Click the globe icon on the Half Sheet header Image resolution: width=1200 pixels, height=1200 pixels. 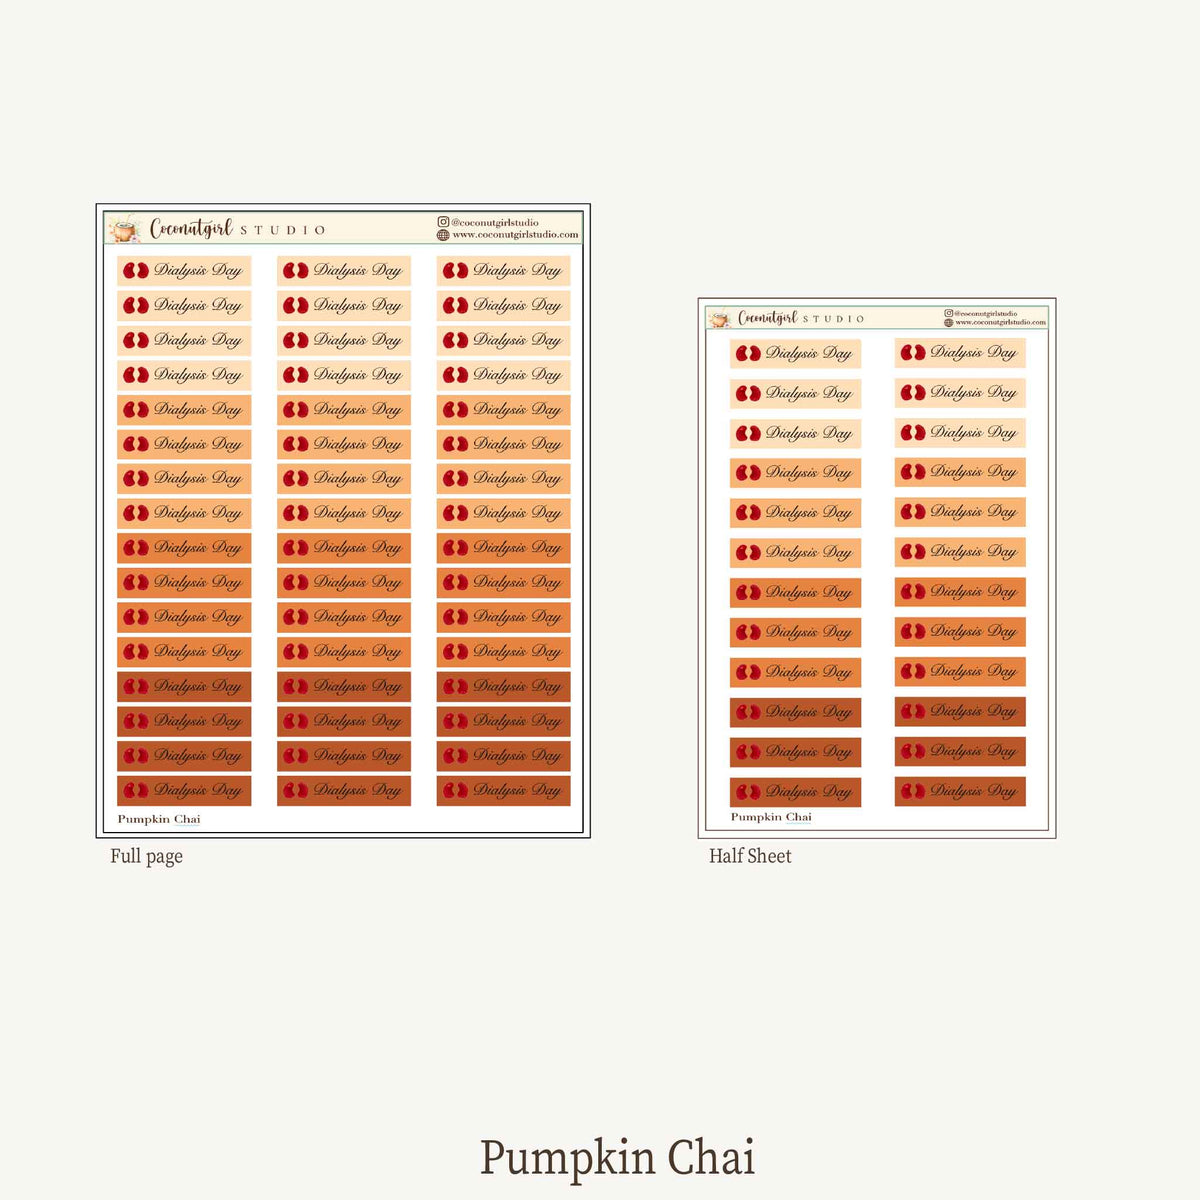pyautogui.click(x=949, y=322)
